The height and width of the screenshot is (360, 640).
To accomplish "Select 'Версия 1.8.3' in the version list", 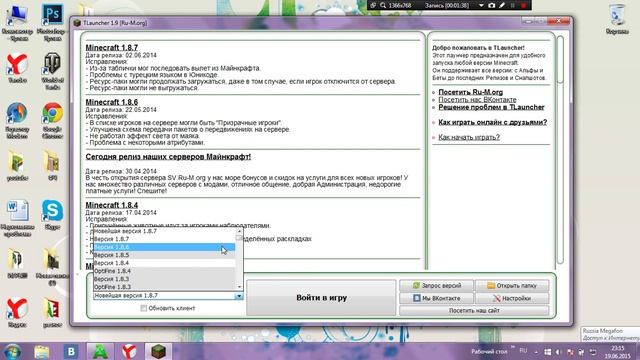I will (x=164, y=279).
